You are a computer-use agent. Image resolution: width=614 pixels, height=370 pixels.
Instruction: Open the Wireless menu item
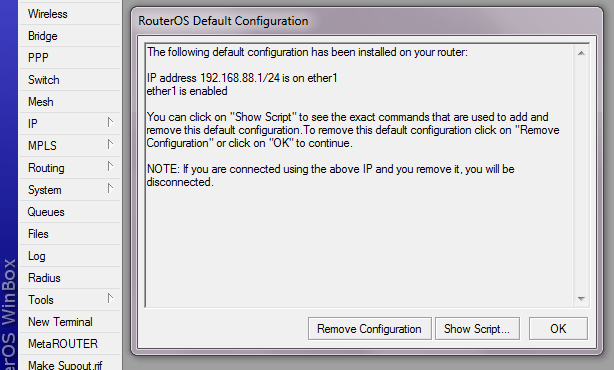pyautogui.click(x=70, y=14)
